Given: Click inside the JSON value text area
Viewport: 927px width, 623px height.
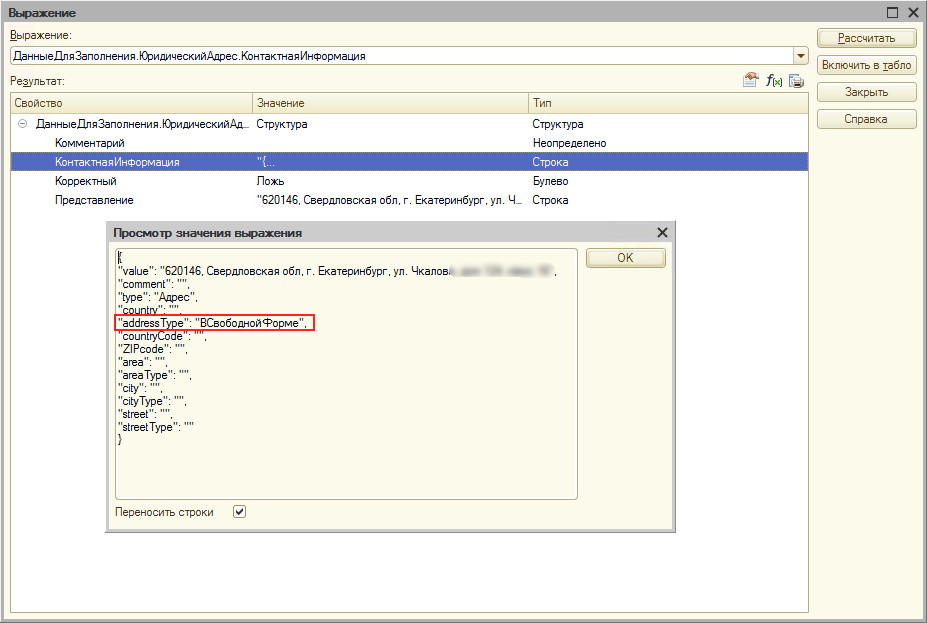Looking at the screenshot, I should 346,374.
